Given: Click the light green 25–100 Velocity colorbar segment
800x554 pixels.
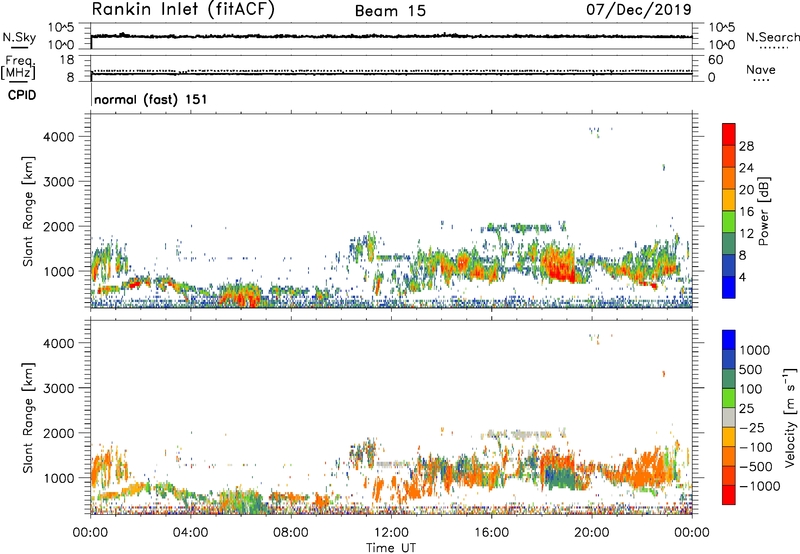Looking at the screenshot, I should click(x=729, y=398).
